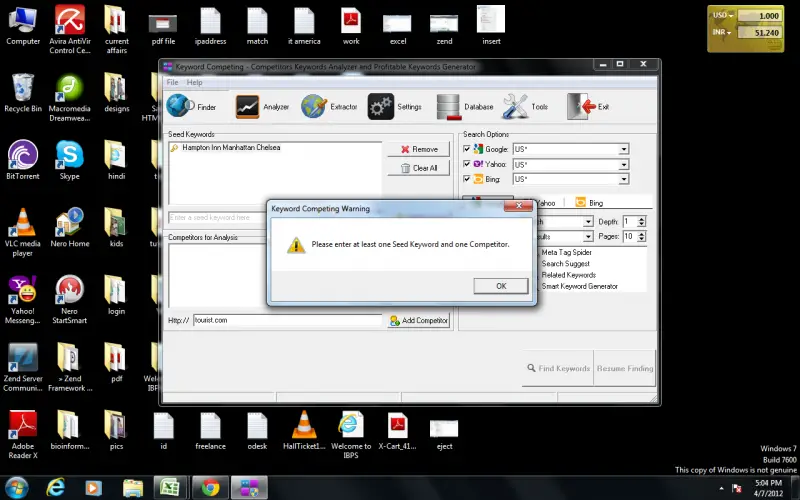Expand the Bing country dropdown
Screen dimensions: 800x500
[x=623, y=179]
